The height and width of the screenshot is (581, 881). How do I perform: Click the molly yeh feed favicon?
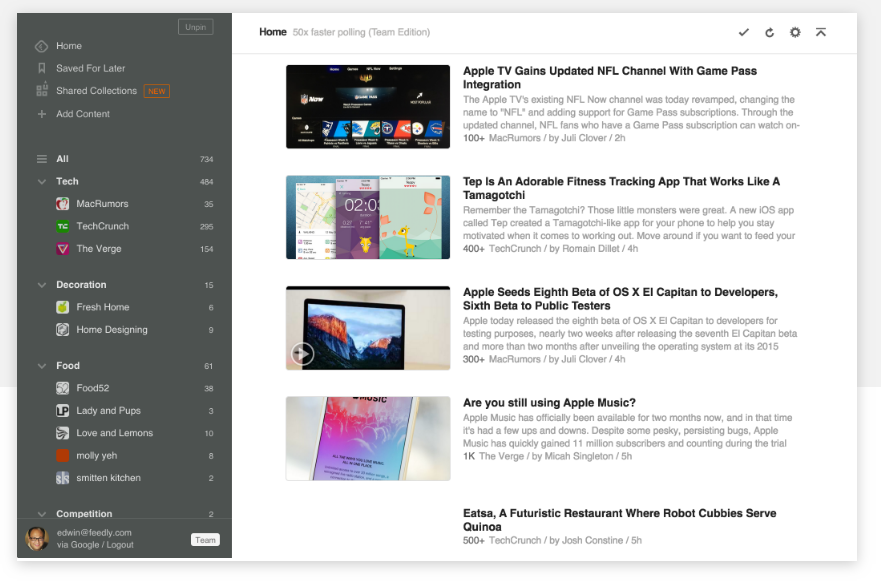pos(62,456)
